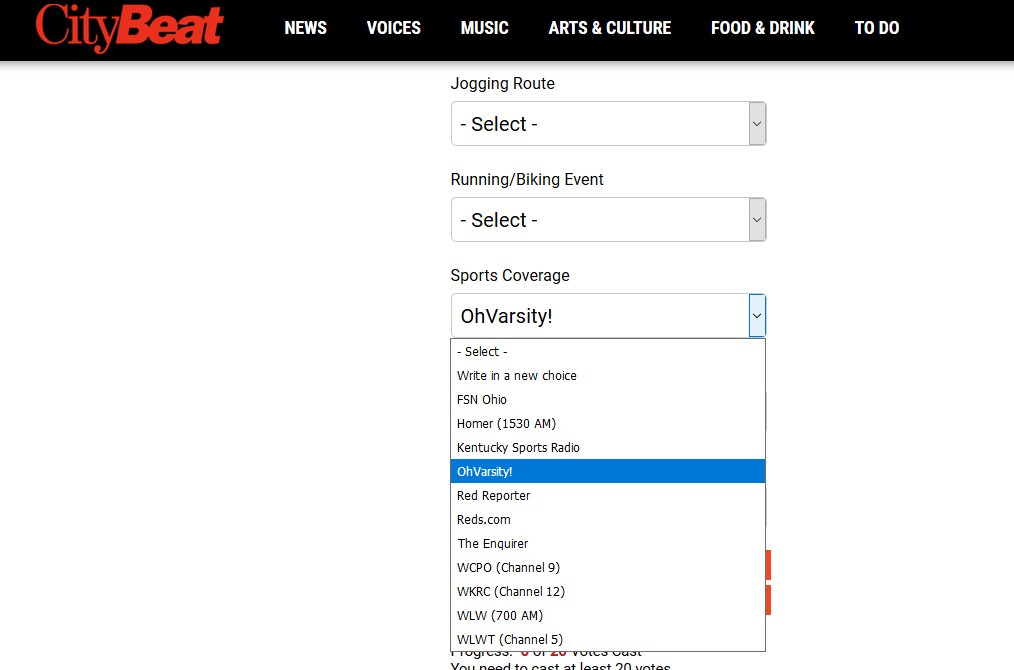Select WCPO (Channel 9) option
This screenshot has height=670, width=1014.
[x=608, y=567]
